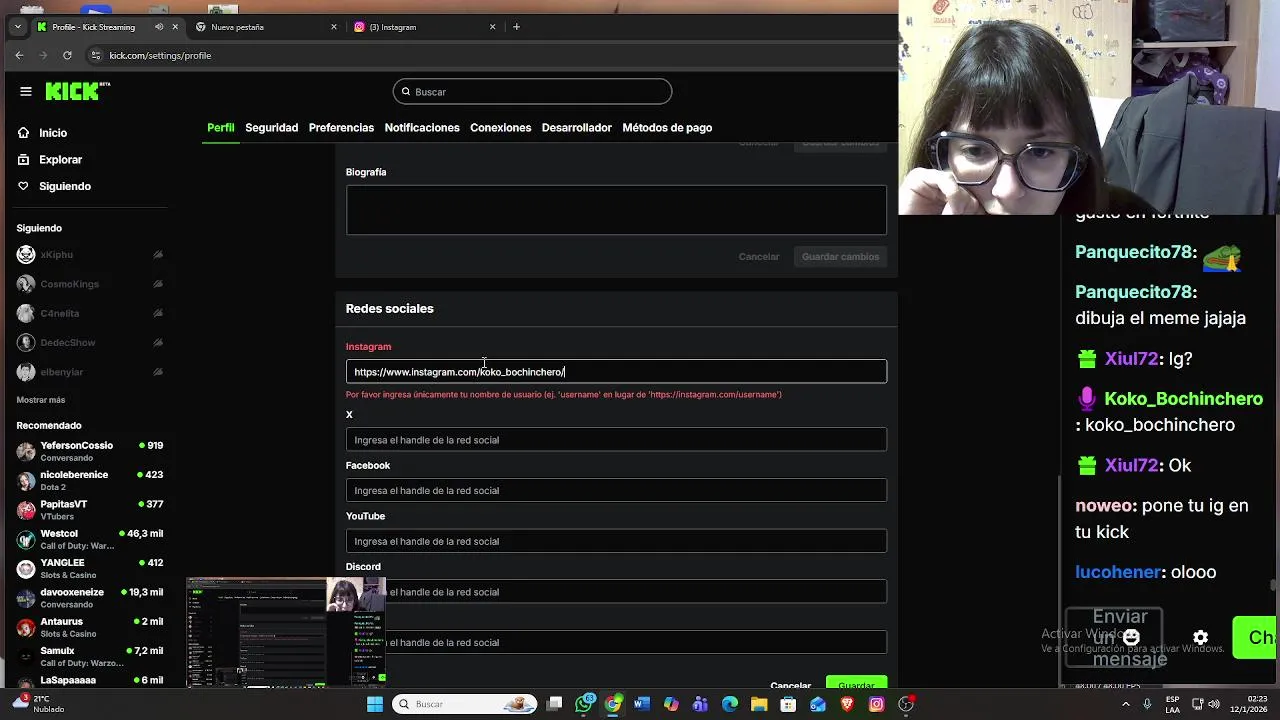
Task: Open the Métodos de pago tab
Action: coord(667,128)
